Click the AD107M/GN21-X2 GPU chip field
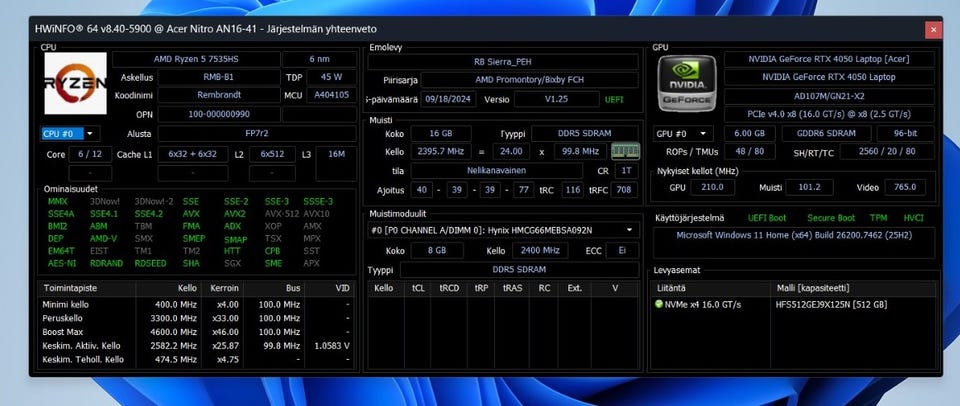 click(829, 96)
